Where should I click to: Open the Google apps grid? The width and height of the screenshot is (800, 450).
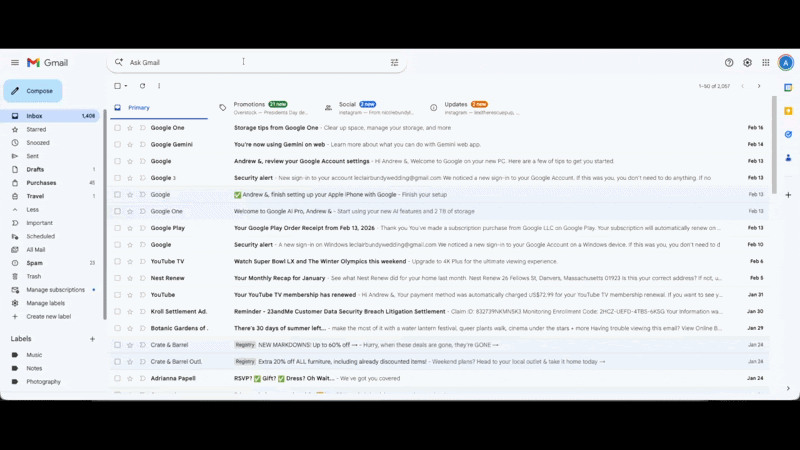click(766, 63)
